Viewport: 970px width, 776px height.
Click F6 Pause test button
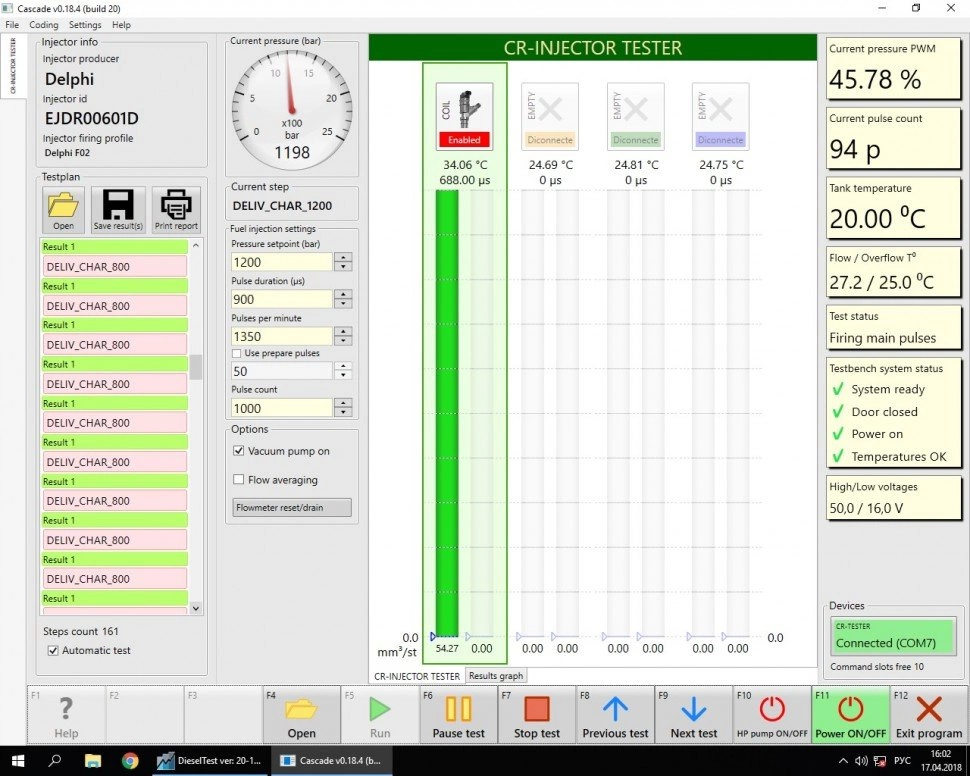pyautogui.click(x=458, y=715)
